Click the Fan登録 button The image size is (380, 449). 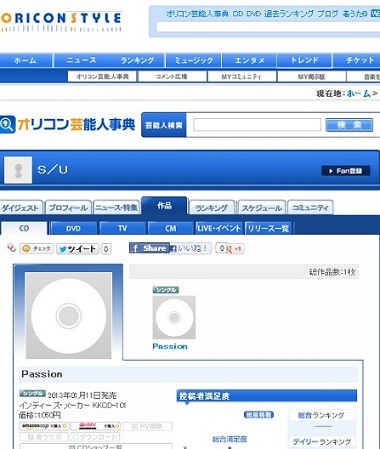346,171
